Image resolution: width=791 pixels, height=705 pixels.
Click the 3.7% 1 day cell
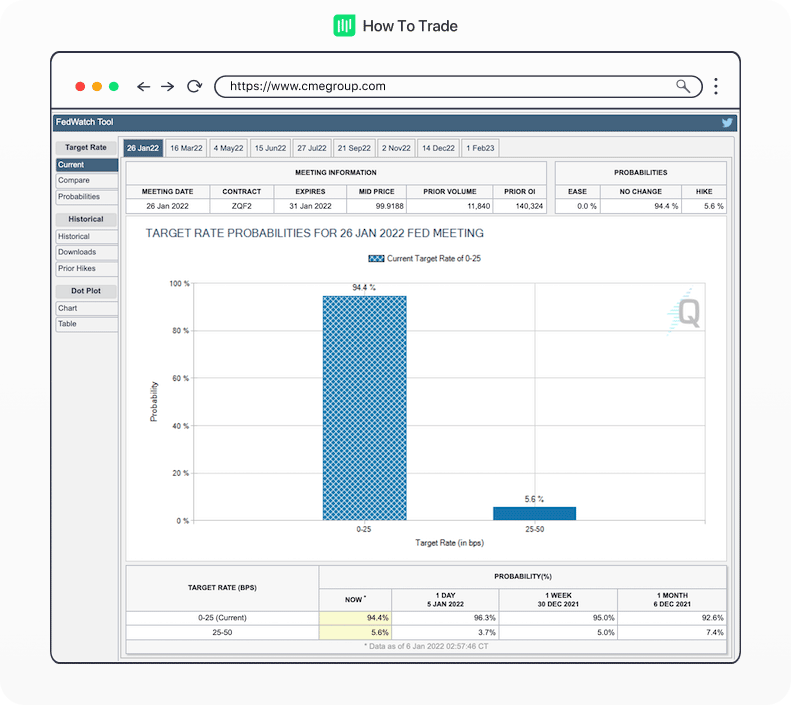[445, 632]
